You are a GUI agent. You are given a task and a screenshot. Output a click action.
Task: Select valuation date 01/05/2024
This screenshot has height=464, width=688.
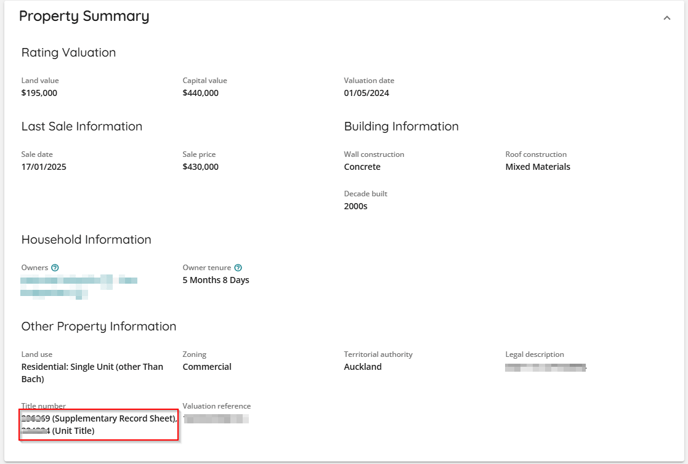366,93
